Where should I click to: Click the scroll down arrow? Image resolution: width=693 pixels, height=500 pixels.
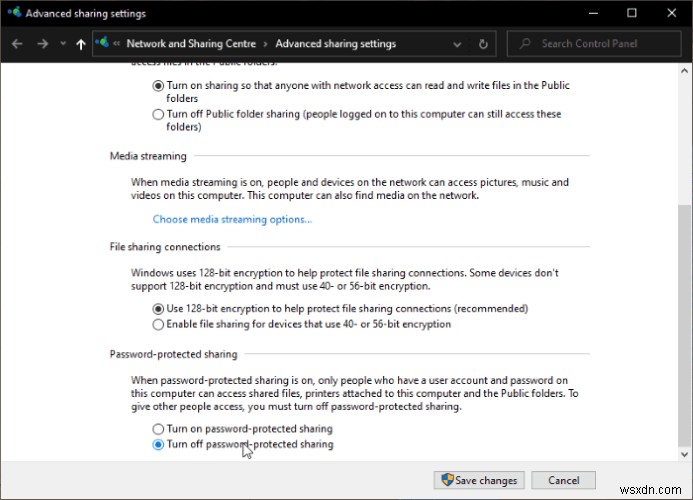[685, 454]
